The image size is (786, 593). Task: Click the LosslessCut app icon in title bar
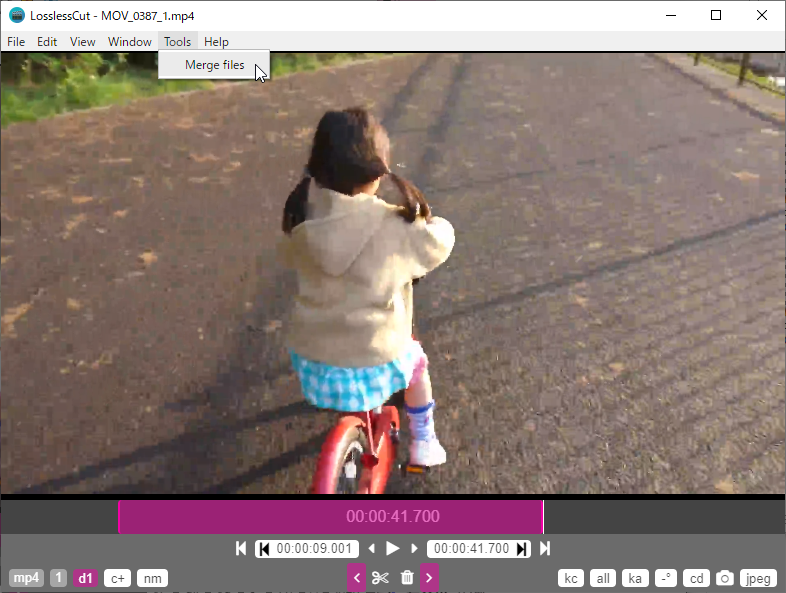tap(17, 16)
